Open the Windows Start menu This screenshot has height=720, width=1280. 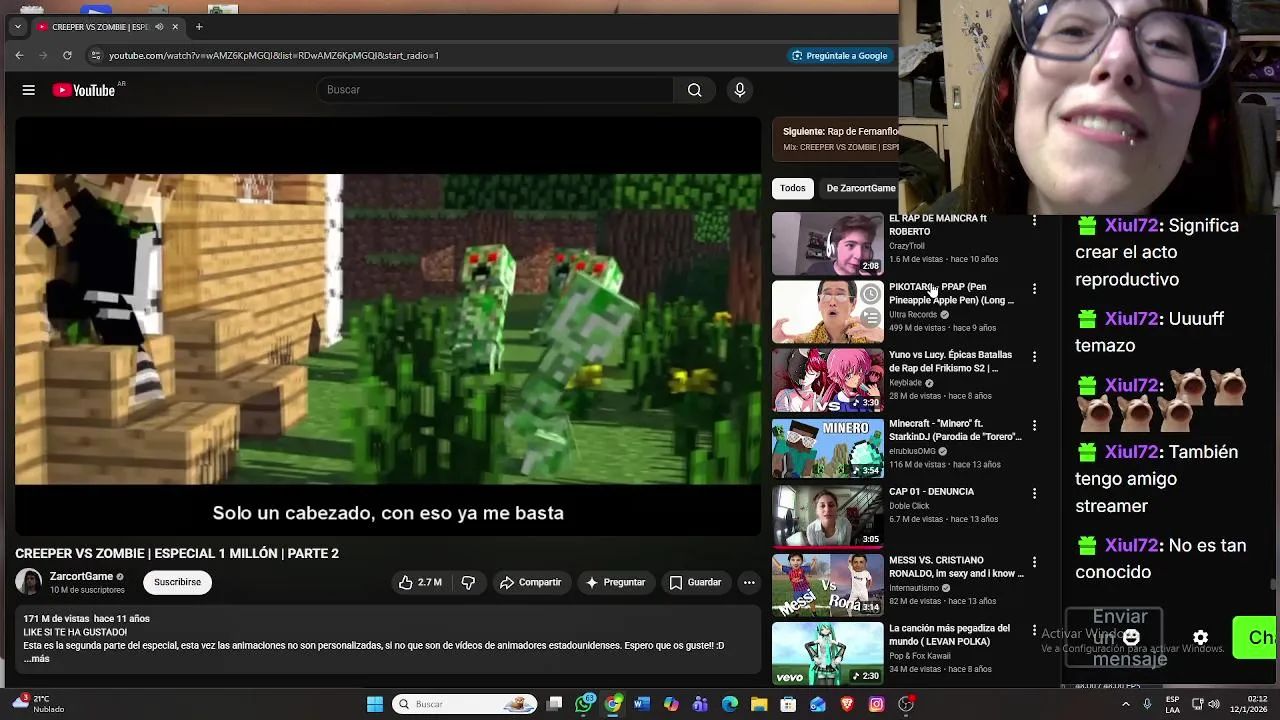click(x=375, y=704)
